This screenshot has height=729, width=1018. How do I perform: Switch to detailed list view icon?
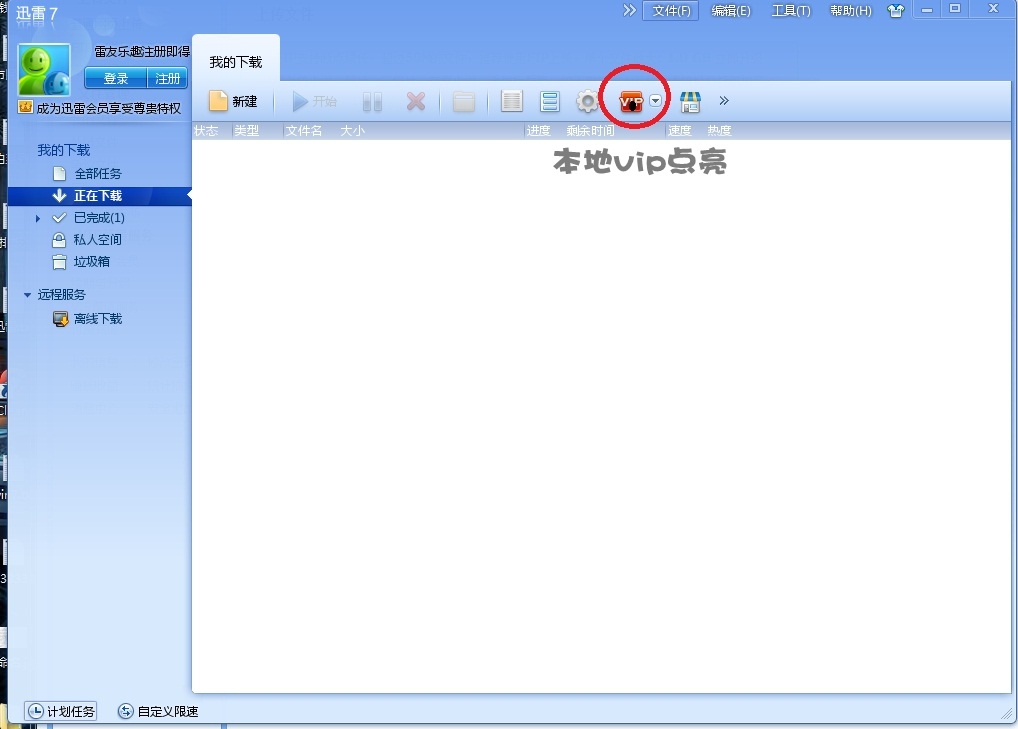512,101
